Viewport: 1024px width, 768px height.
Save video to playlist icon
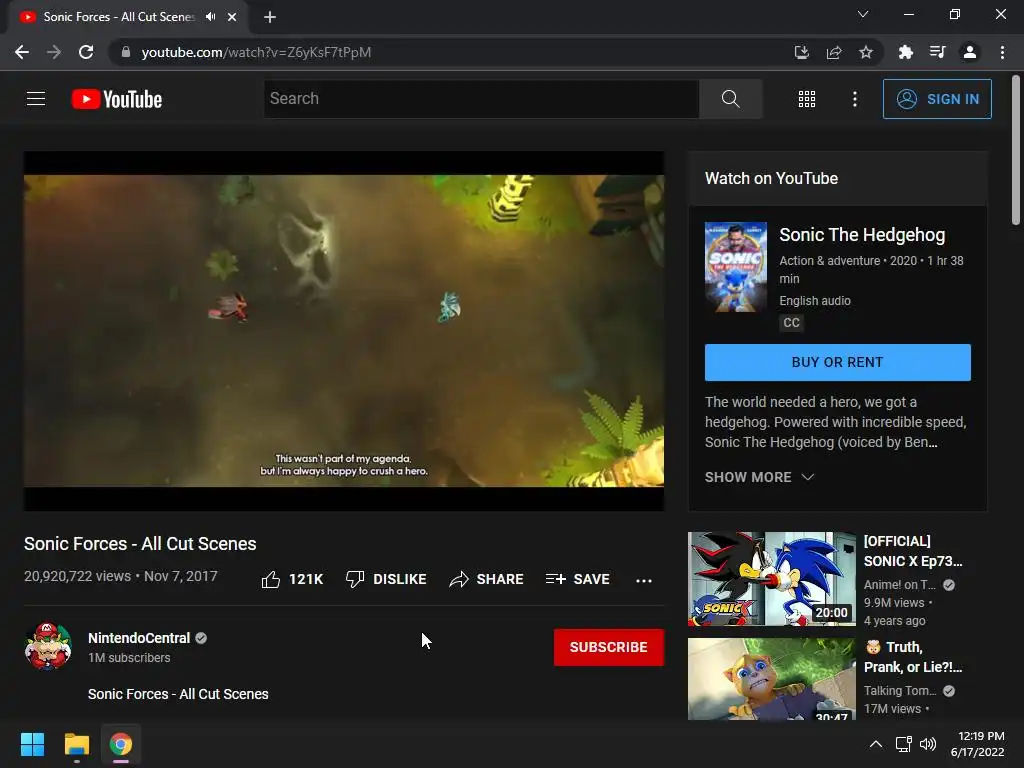click(x=555, y=579)
